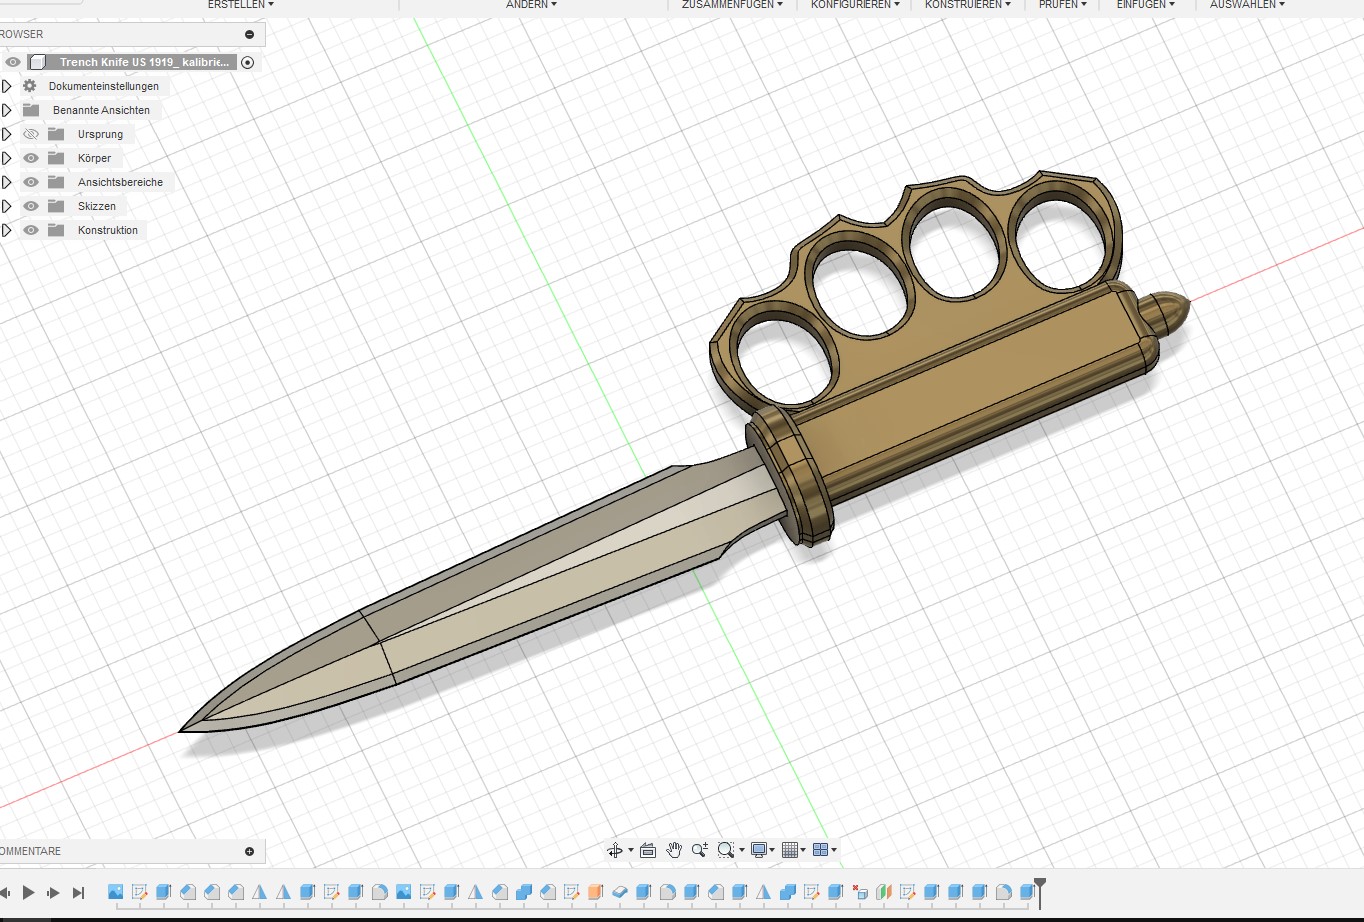
Task: Click the Viewports layout icon
Action: tap(821, 850)
